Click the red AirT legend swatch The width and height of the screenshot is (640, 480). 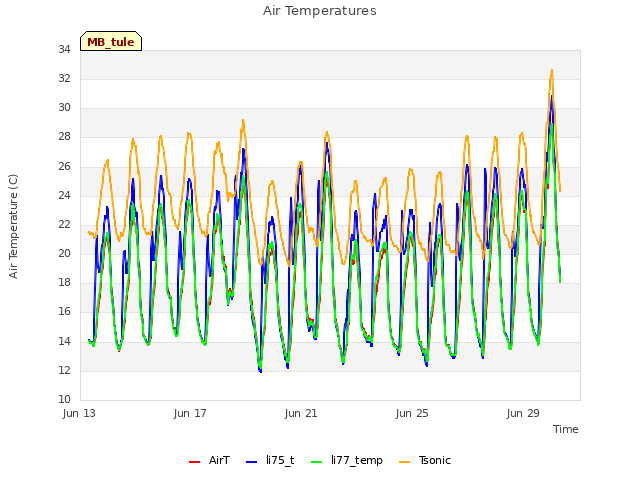pos(194,462)
